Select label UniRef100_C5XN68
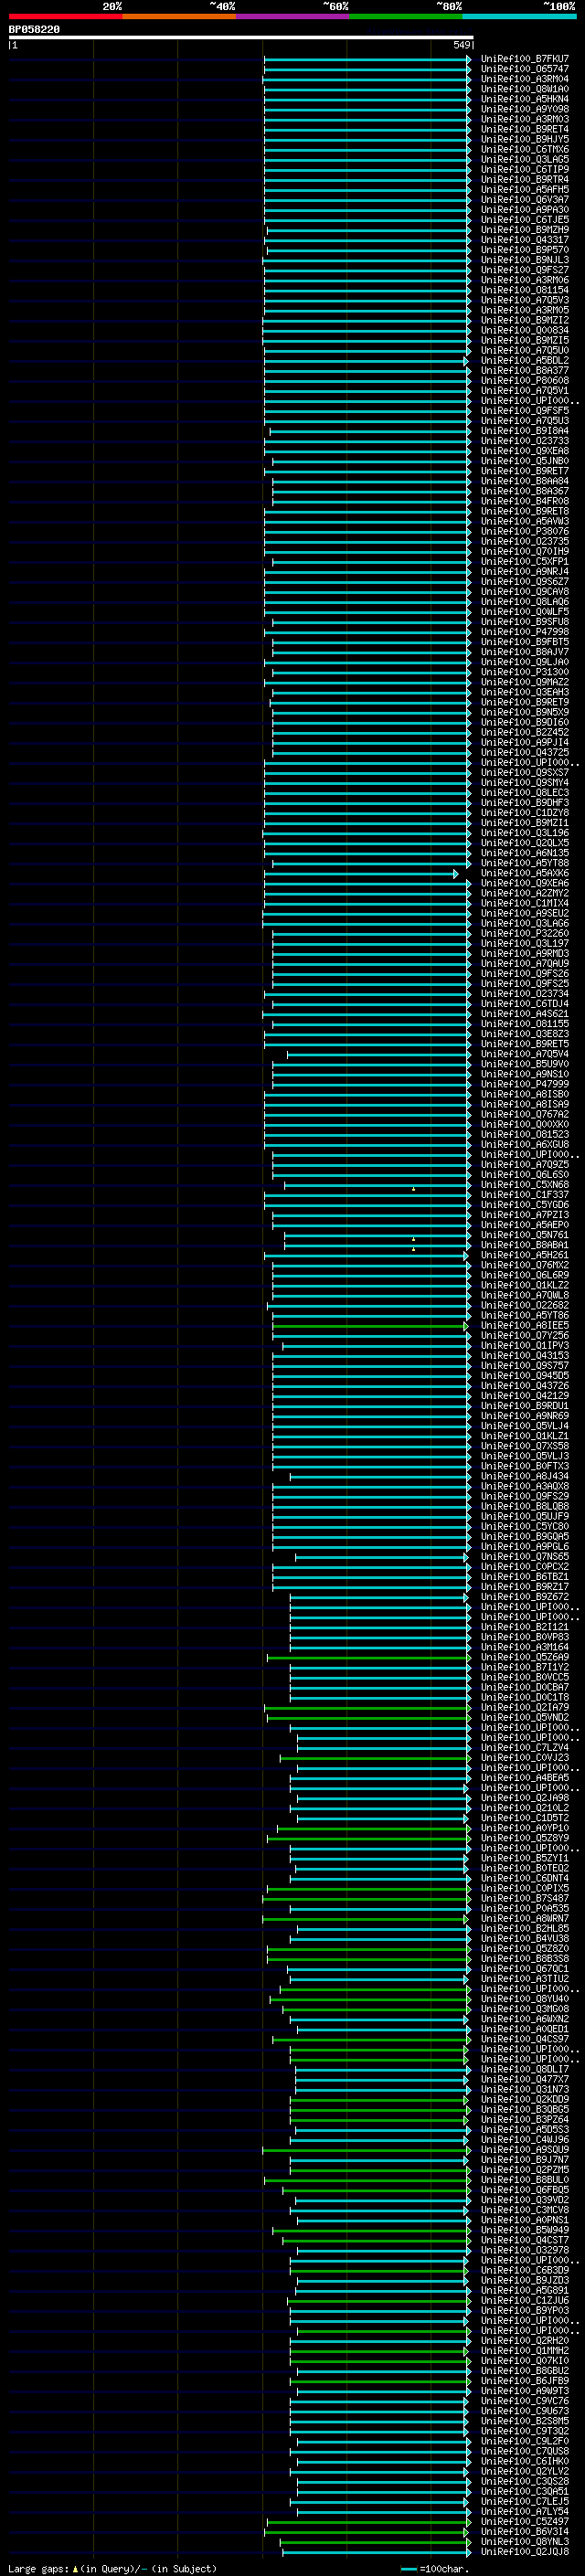The width and height of the screenshot is (585, 2576). click(525, 1185)
